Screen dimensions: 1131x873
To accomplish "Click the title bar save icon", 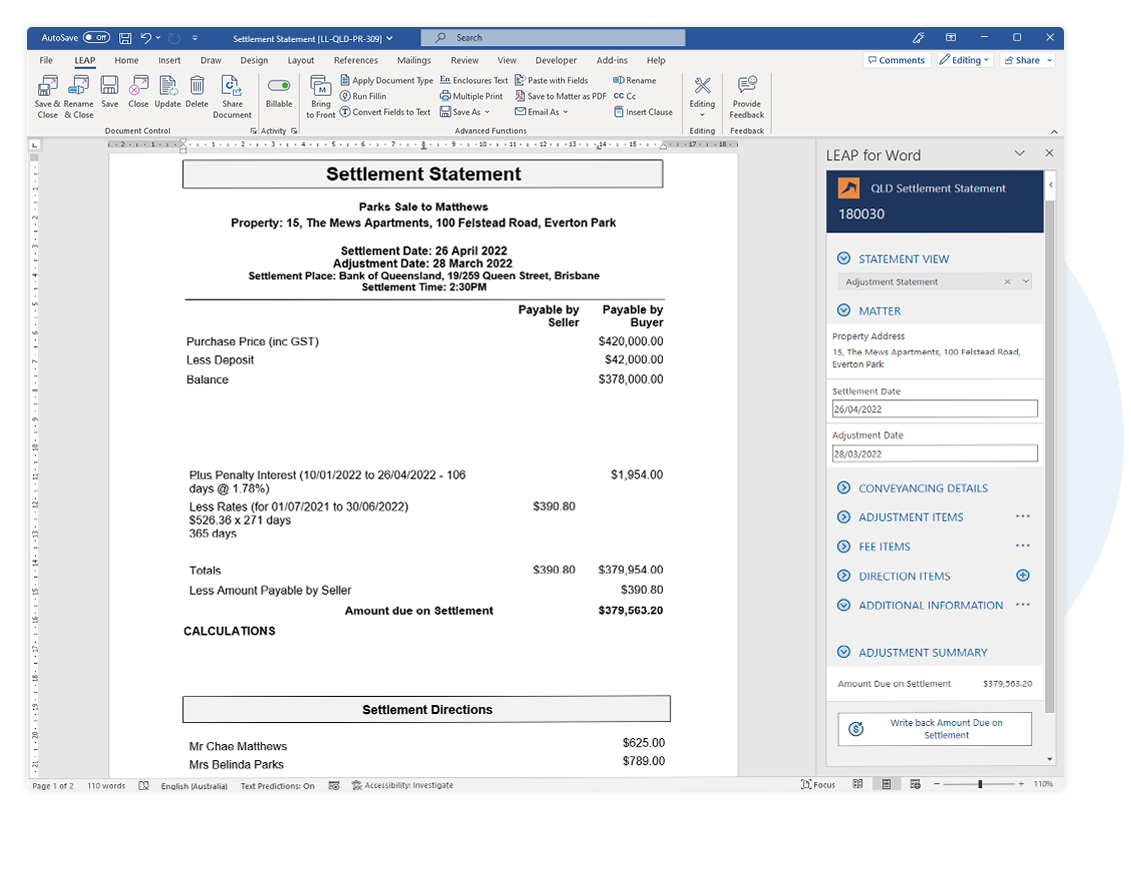I will [x=126, y=38].
